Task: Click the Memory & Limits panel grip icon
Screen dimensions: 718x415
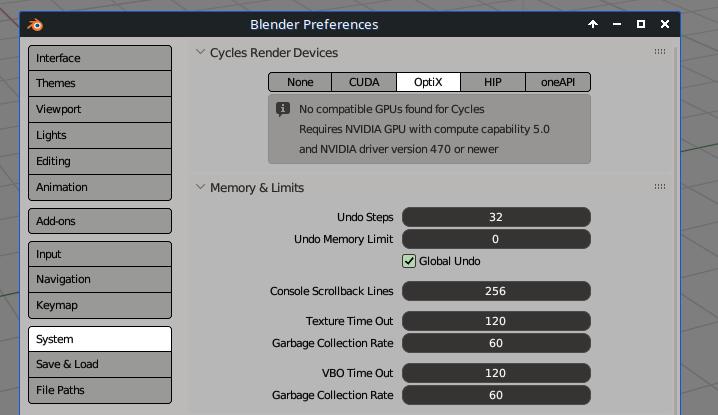Action: coord(660,187)
